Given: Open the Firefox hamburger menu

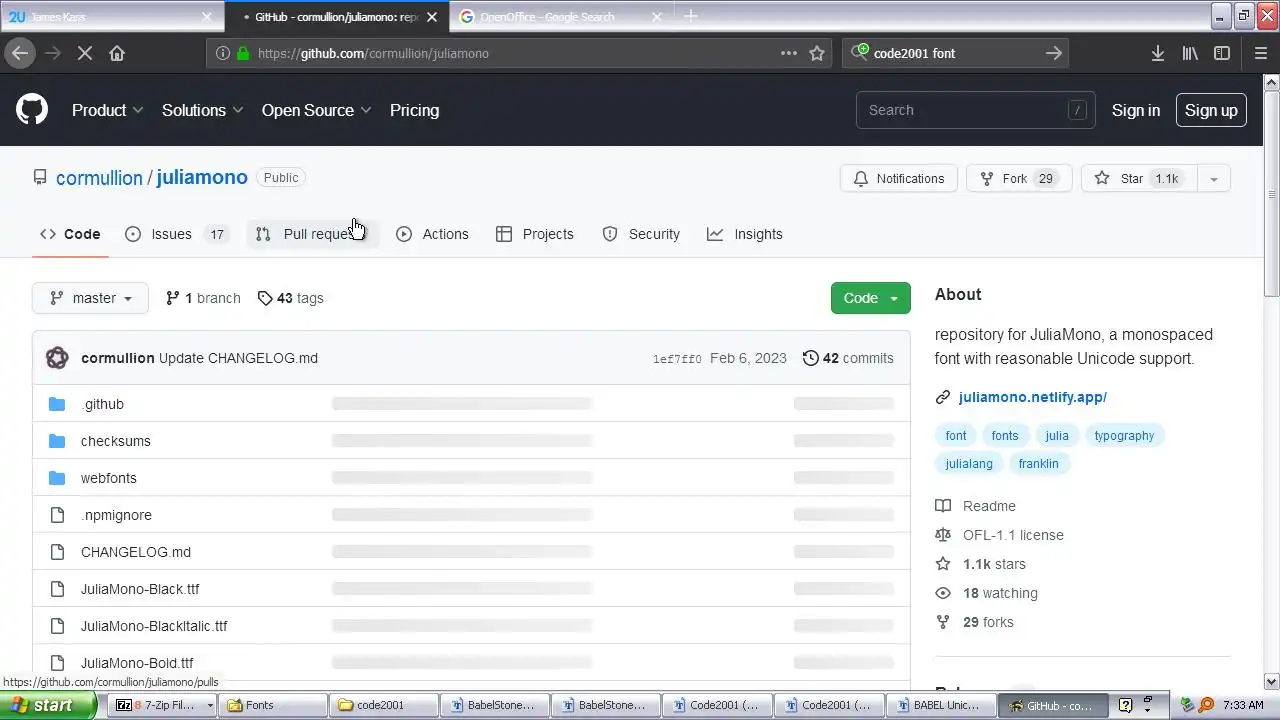Looking at the screenshot, I should 1261,53.
